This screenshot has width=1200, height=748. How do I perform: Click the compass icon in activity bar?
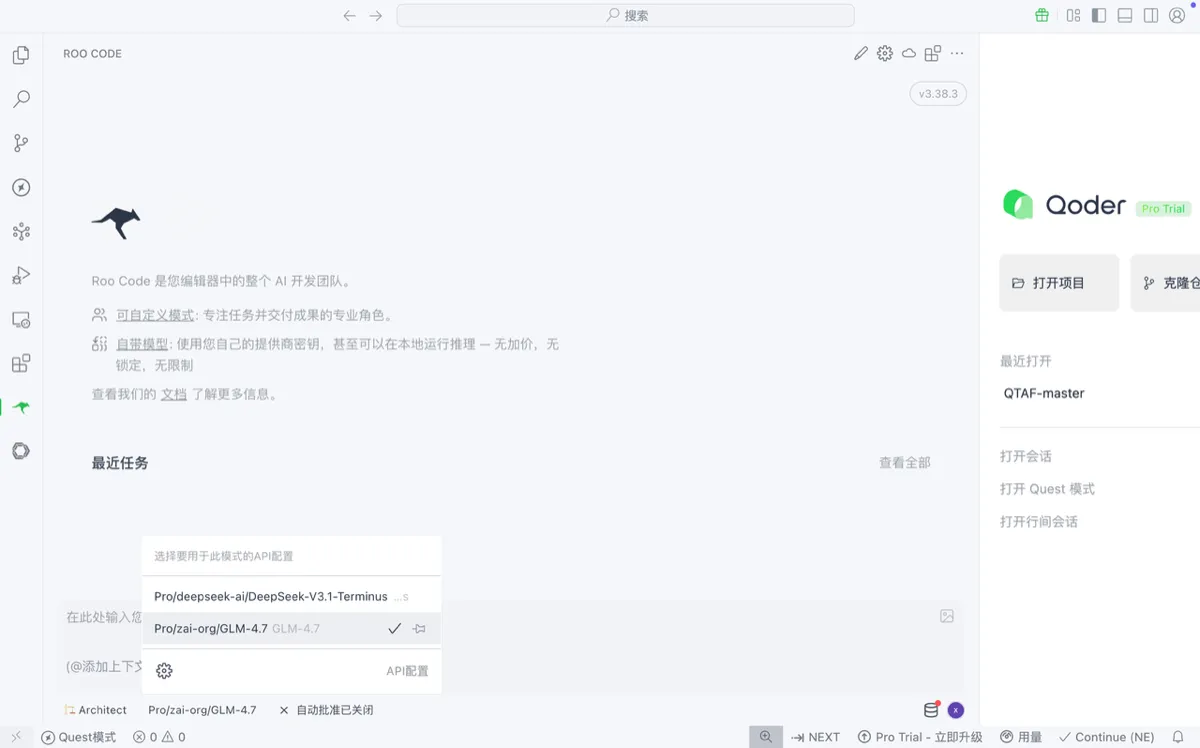[x=21, y=187]
